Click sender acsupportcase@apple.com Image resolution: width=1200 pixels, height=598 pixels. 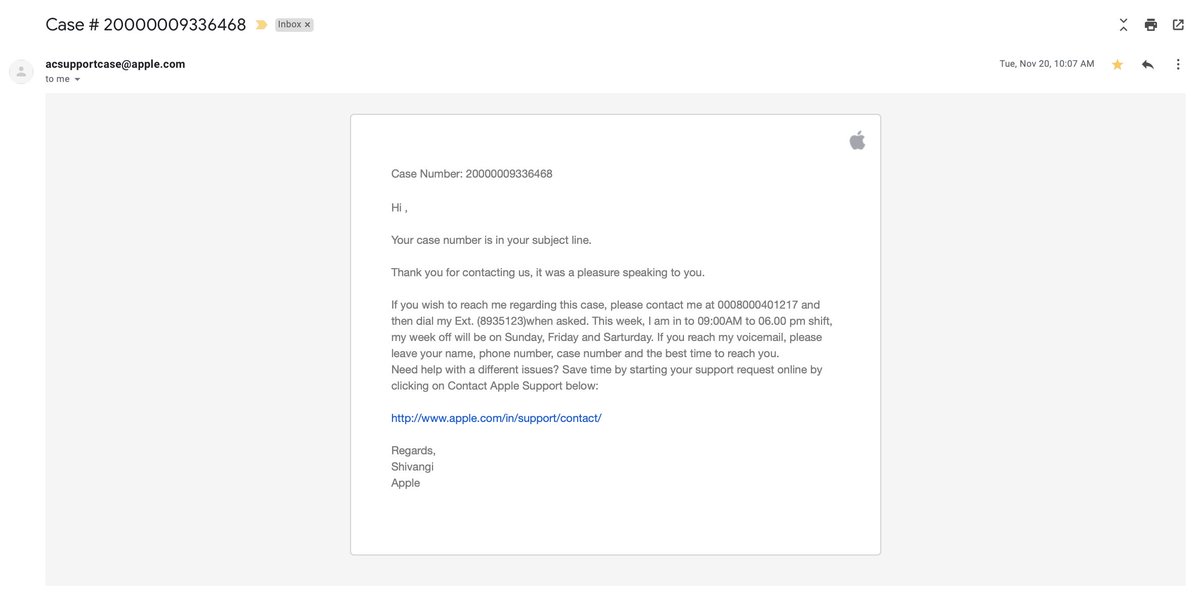pos(115,64)
